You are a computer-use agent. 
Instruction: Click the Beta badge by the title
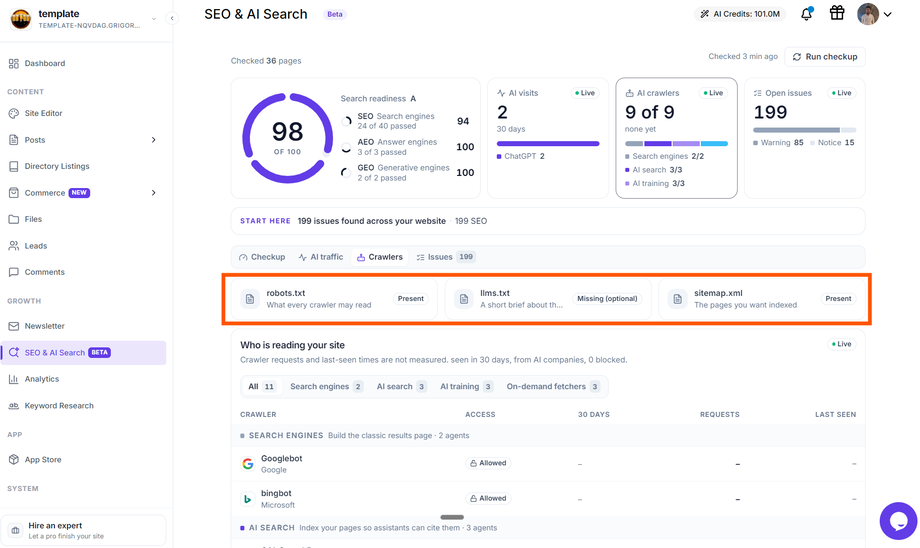coord(334,14)
